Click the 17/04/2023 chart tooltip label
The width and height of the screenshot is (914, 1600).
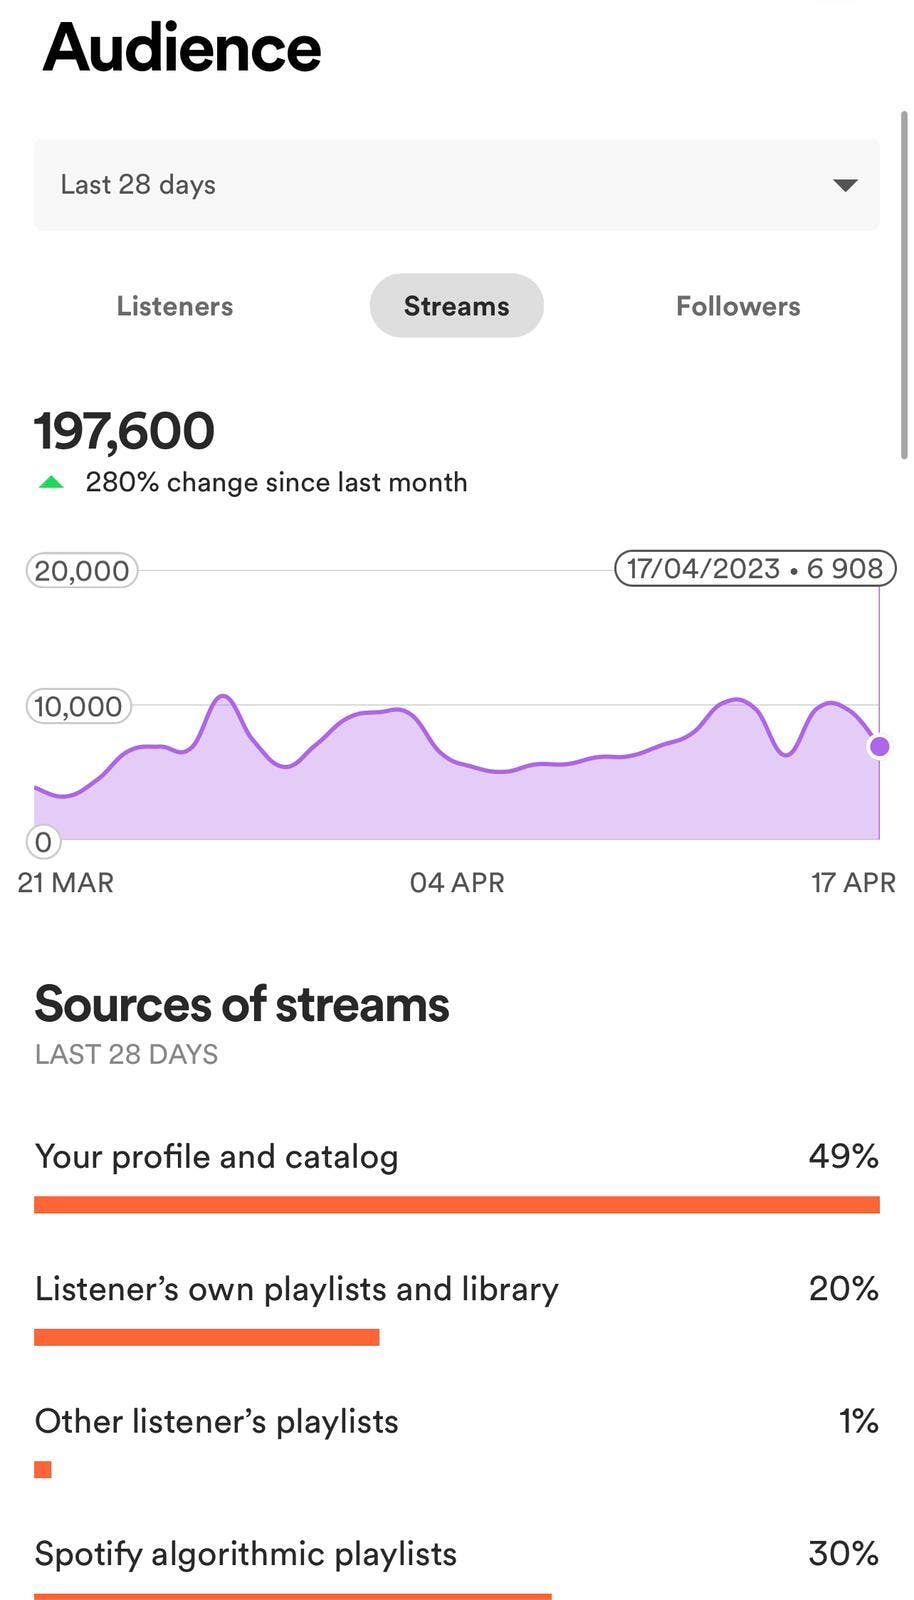[x=755, y=569]
